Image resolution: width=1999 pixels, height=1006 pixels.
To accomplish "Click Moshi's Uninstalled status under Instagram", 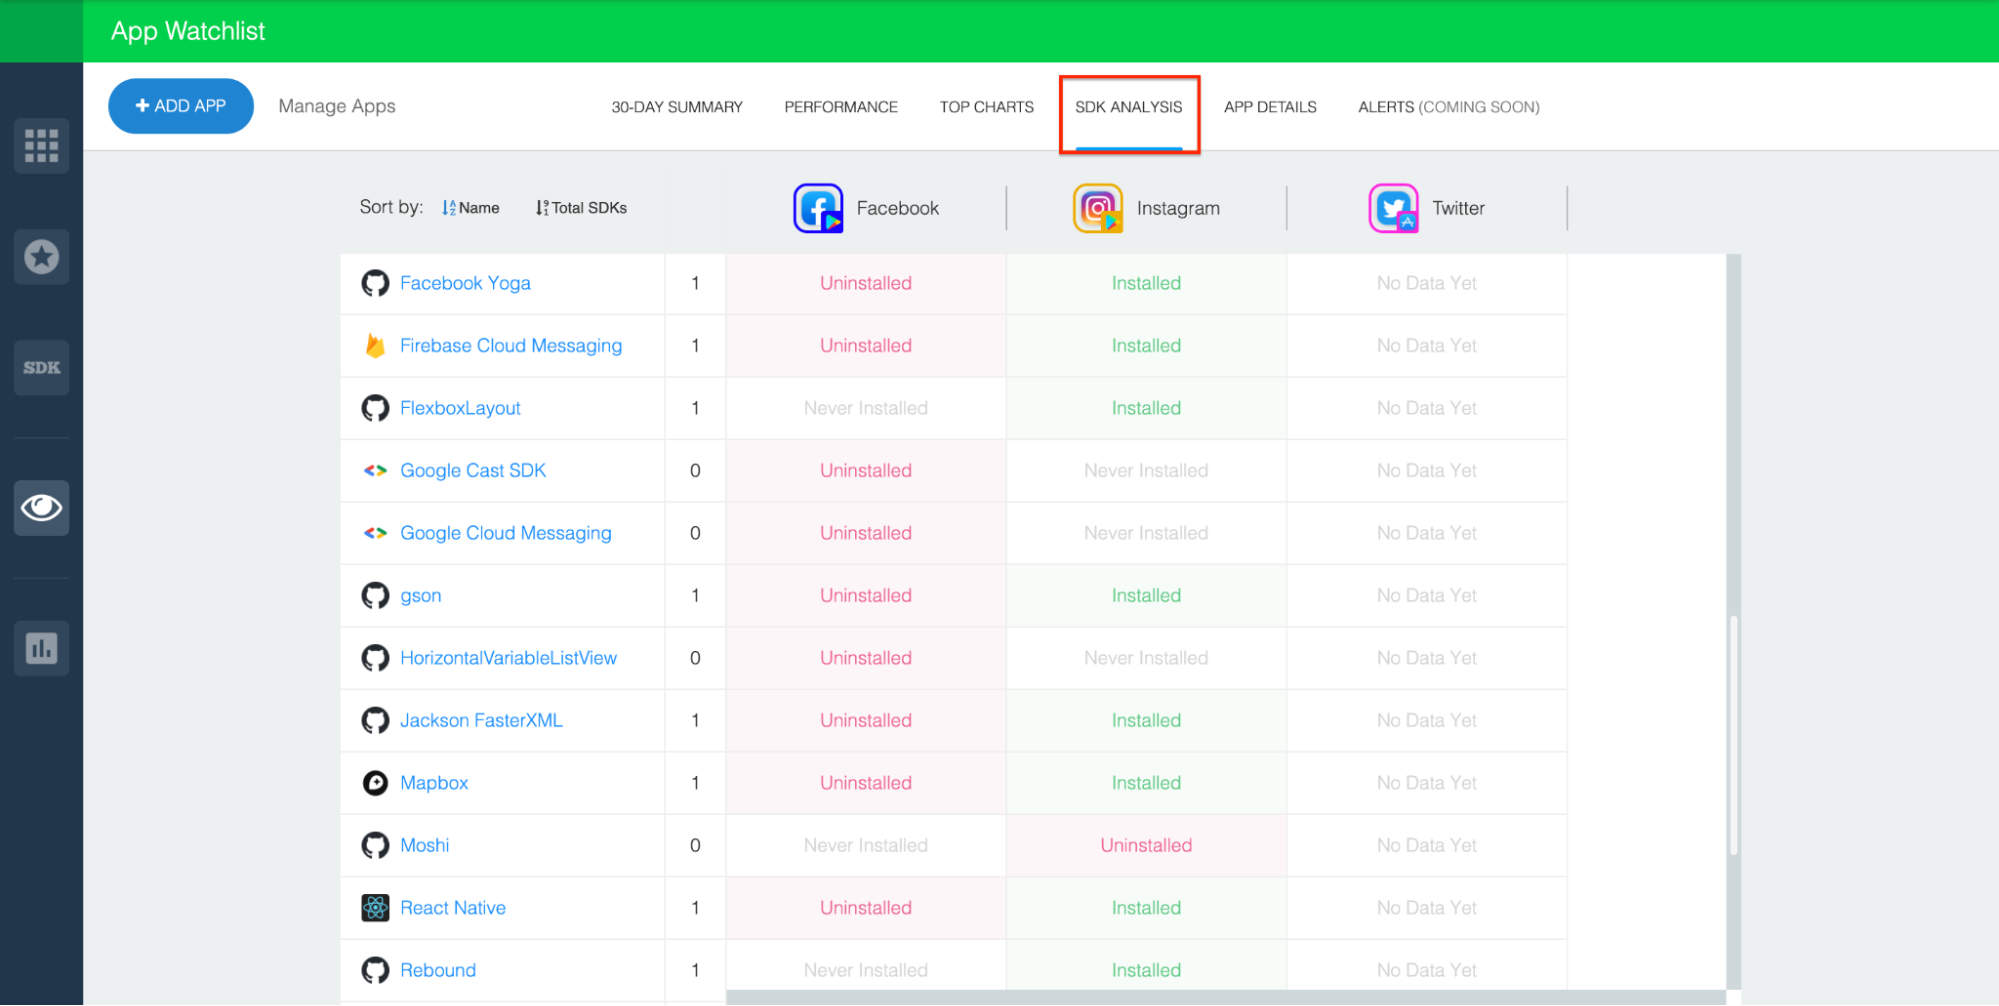I will pos(1146,846).
